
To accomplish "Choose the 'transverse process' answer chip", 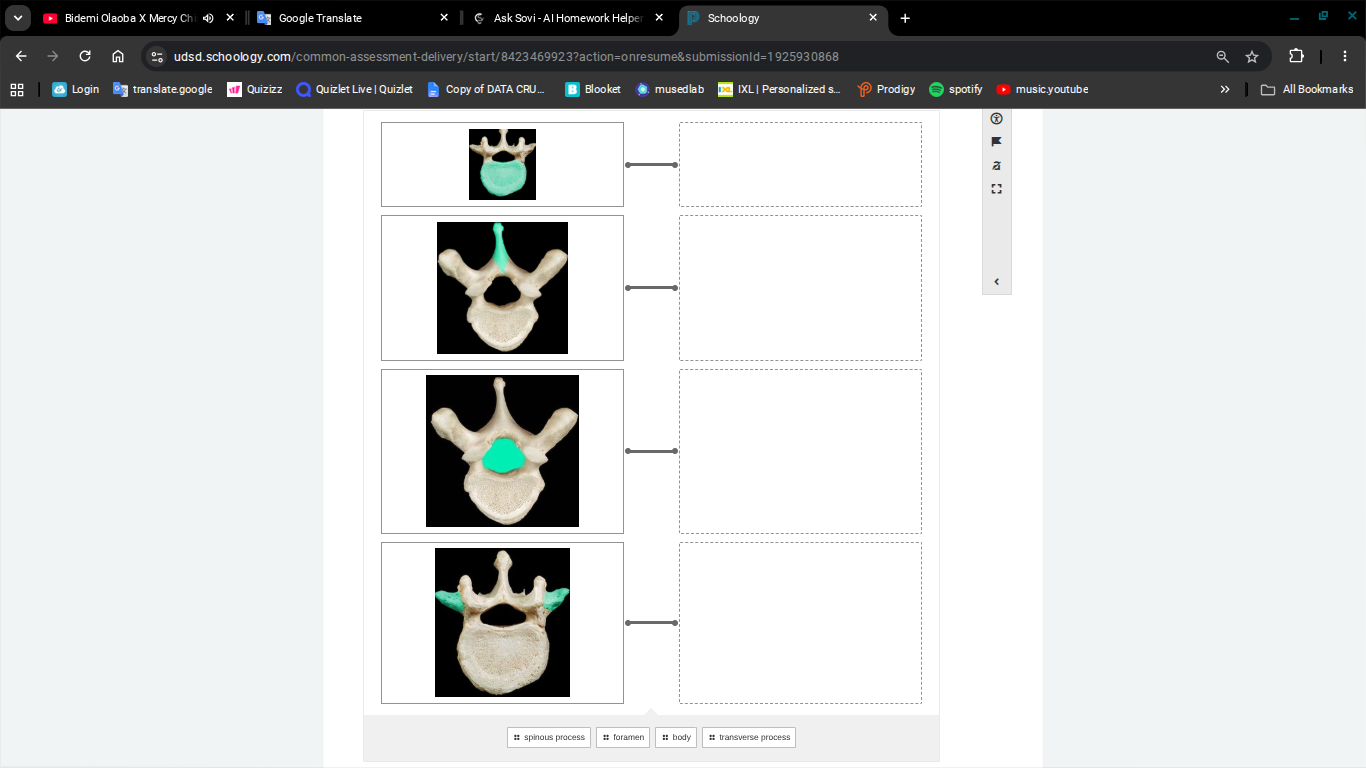I will [749, 737].
